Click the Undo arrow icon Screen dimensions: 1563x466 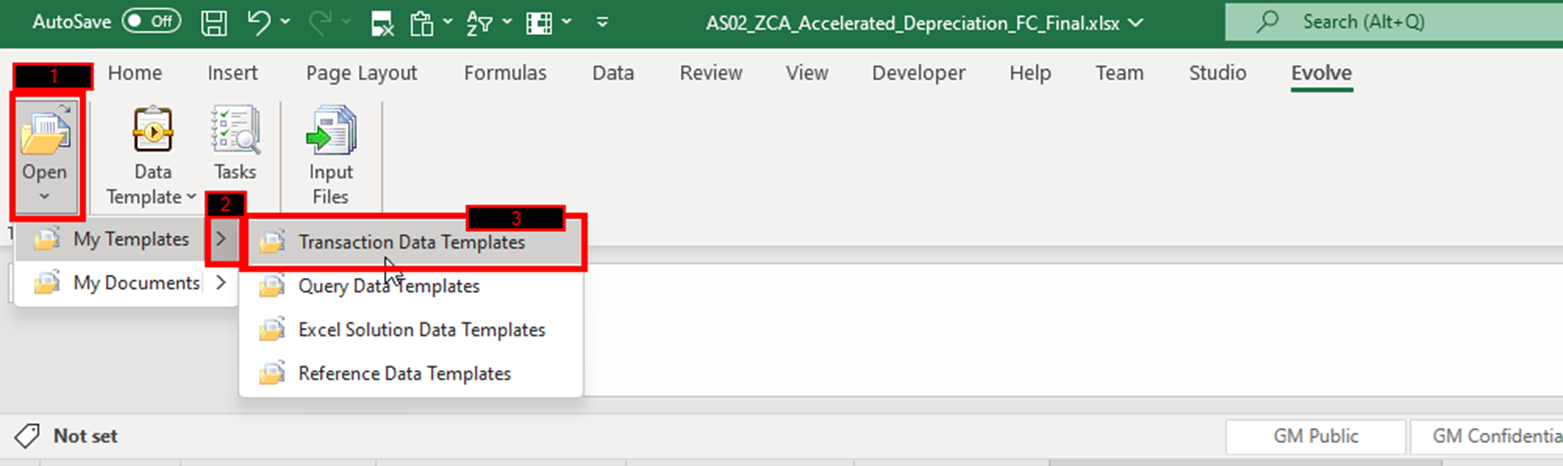click(x=258, y=21)
